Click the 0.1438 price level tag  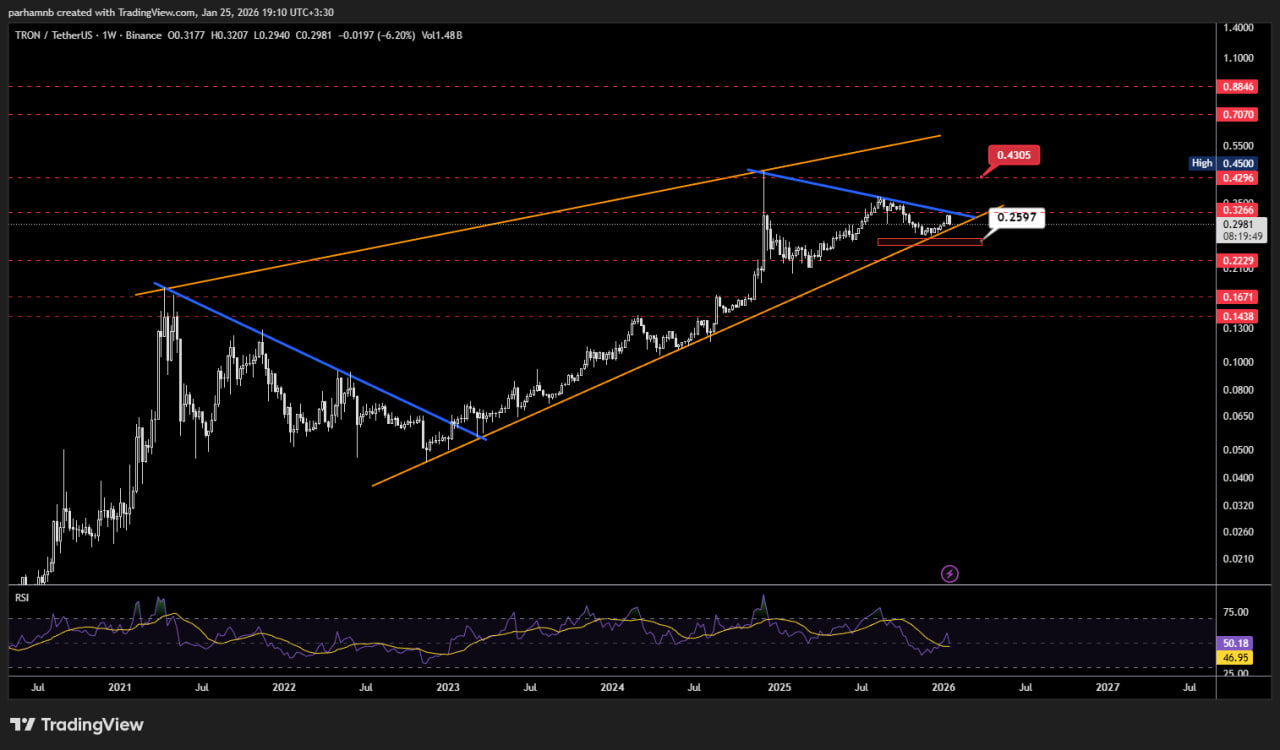coord(1238,316)
